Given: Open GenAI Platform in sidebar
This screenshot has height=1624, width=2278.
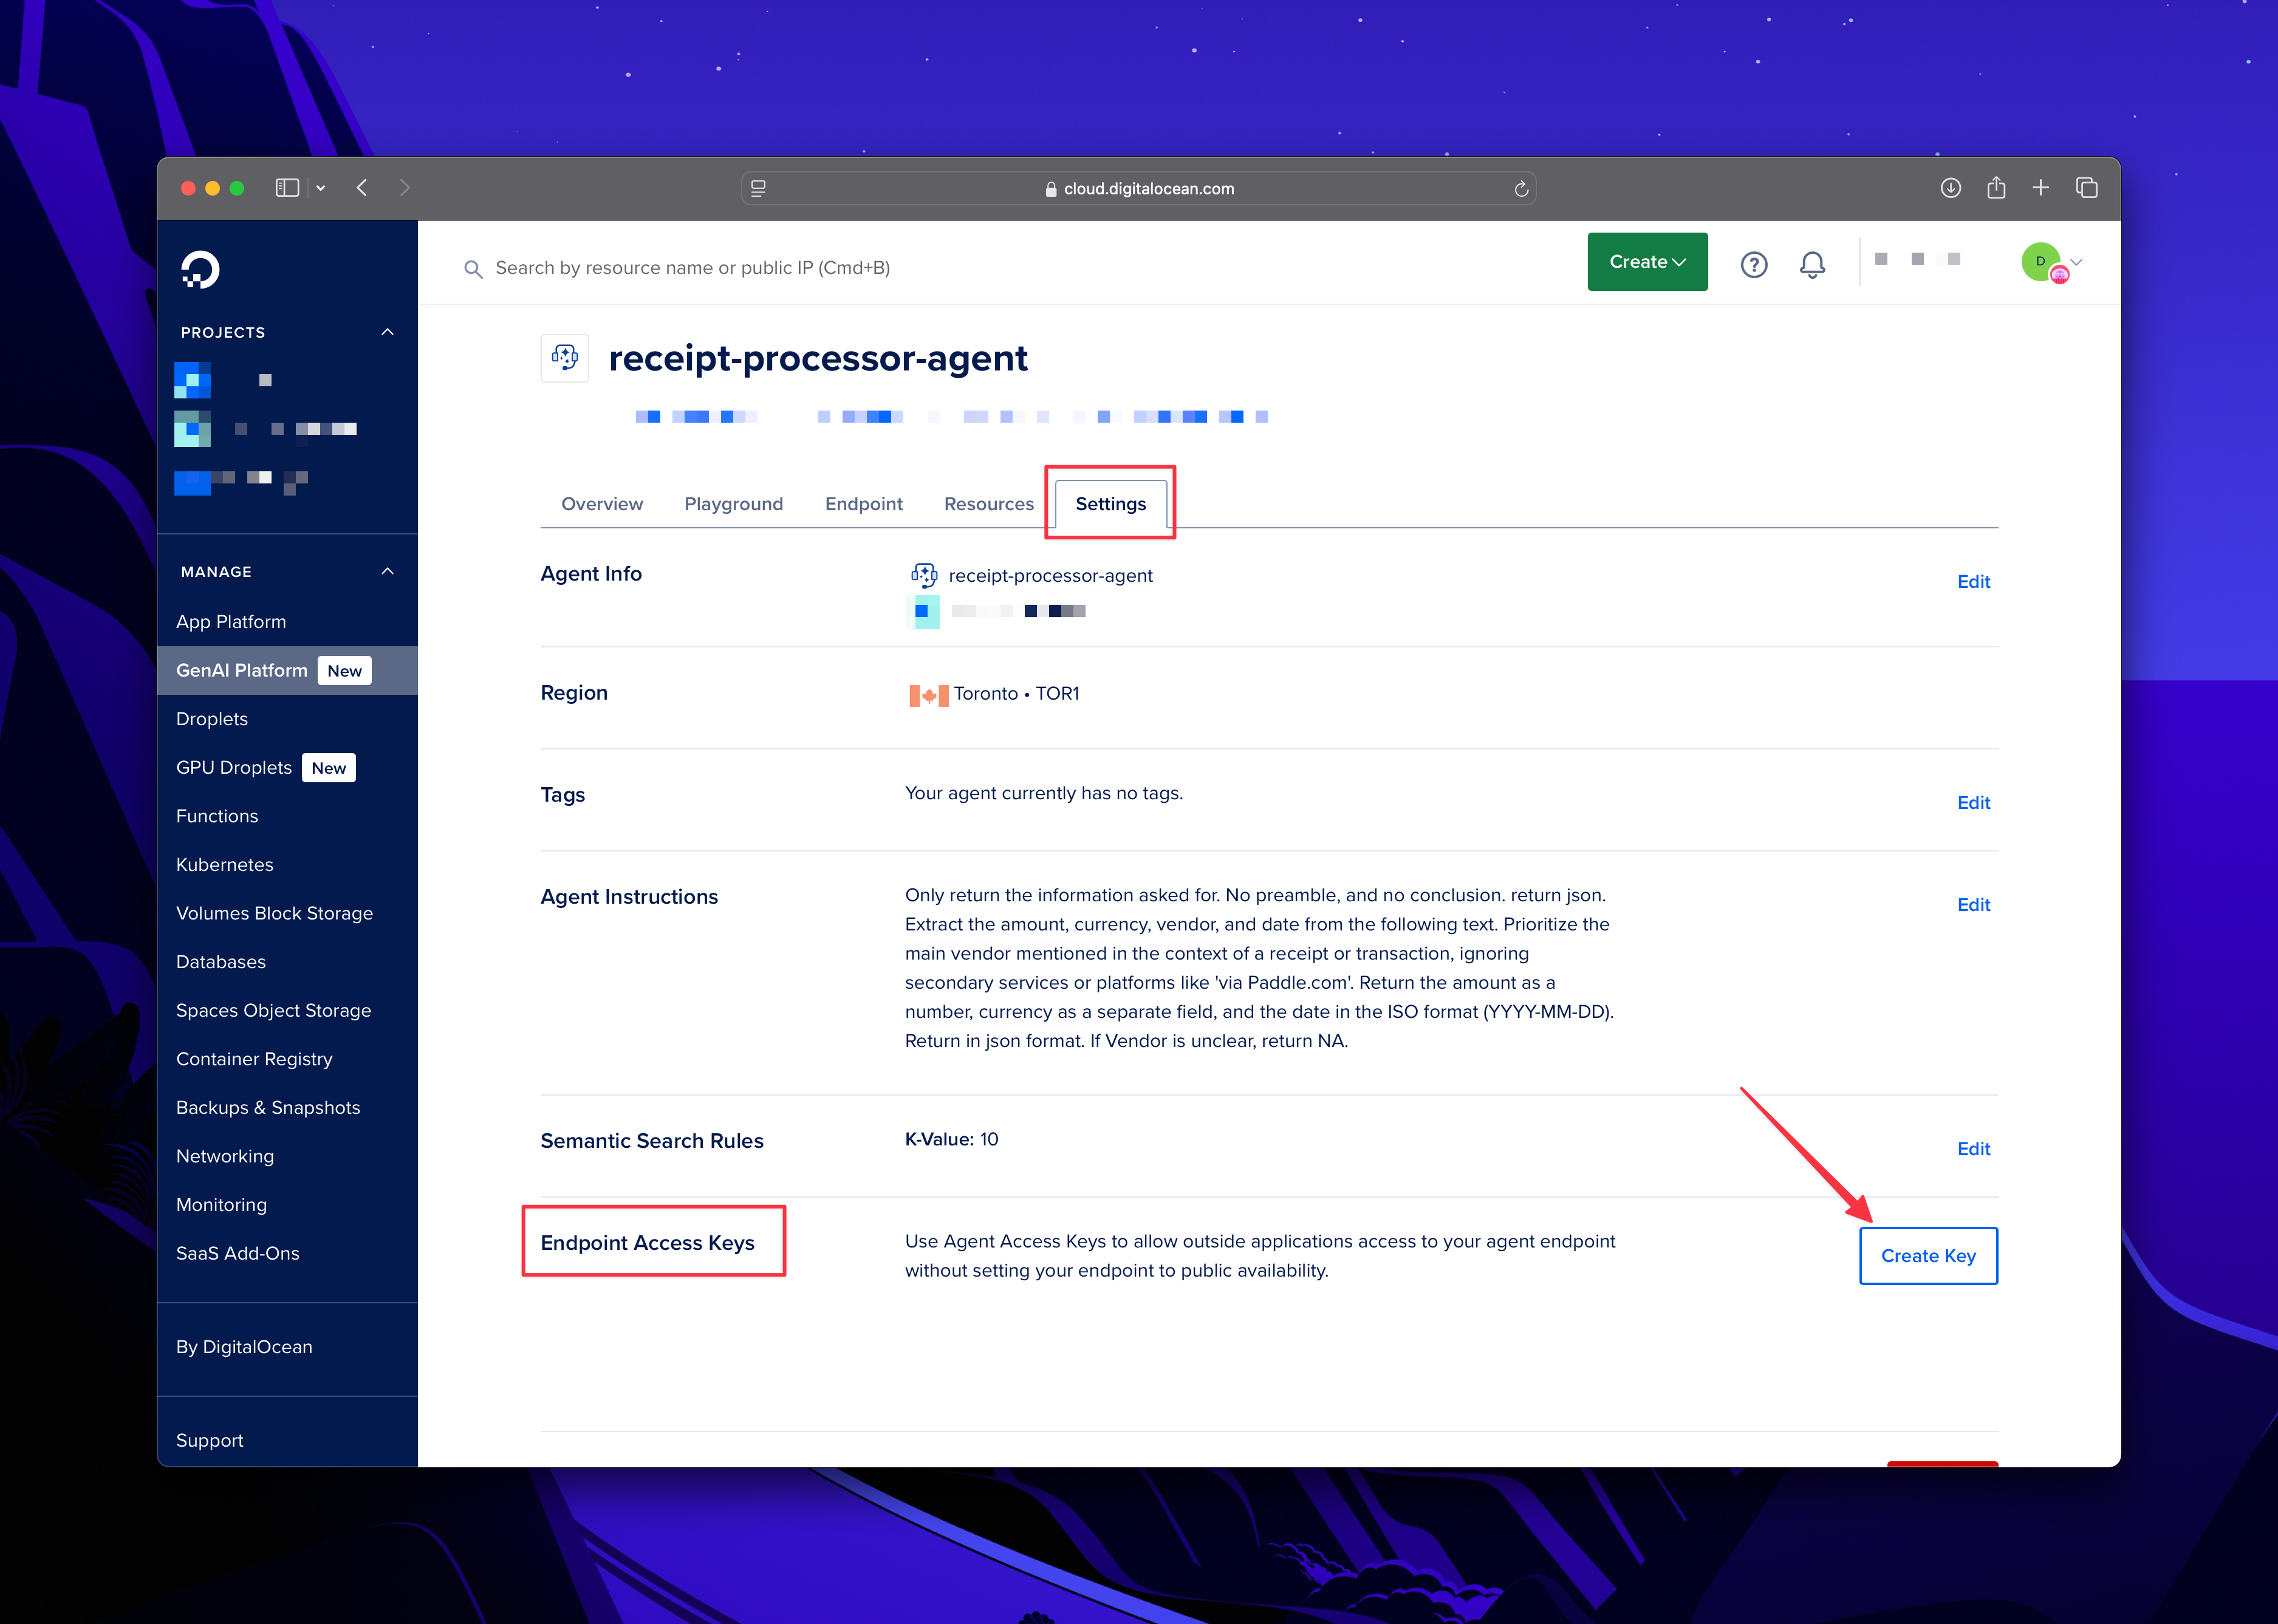Looking at the screenshot, I should click(287, 670).
